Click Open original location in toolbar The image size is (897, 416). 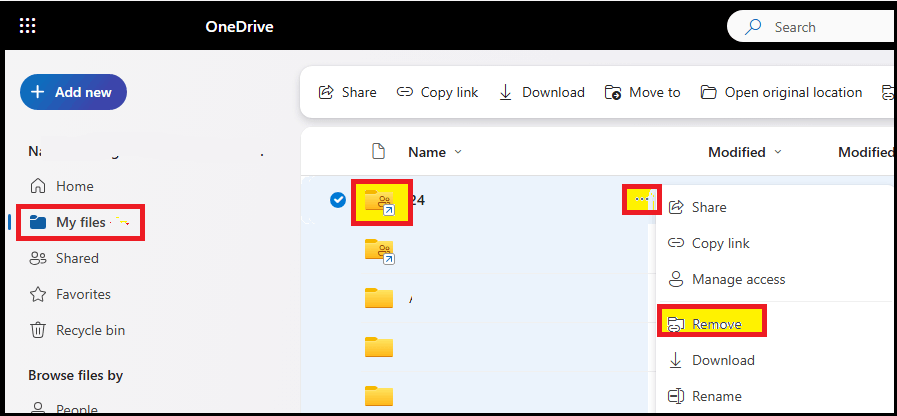(781, 92)
